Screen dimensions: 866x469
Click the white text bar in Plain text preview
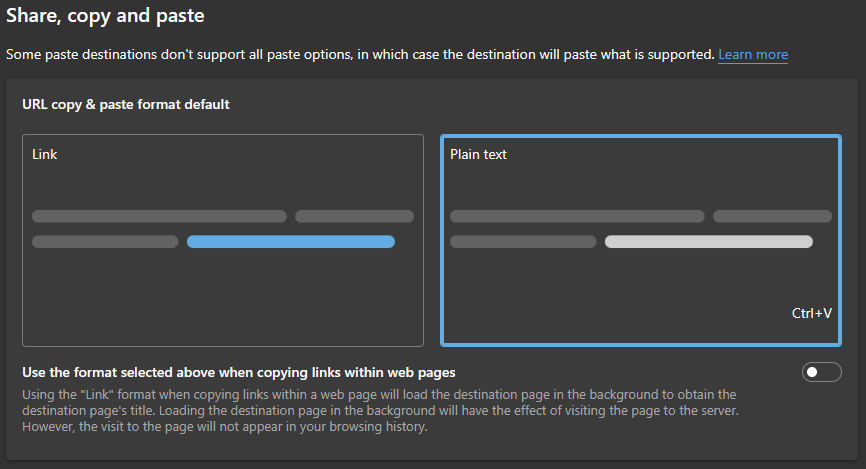[x=708, y=241]
